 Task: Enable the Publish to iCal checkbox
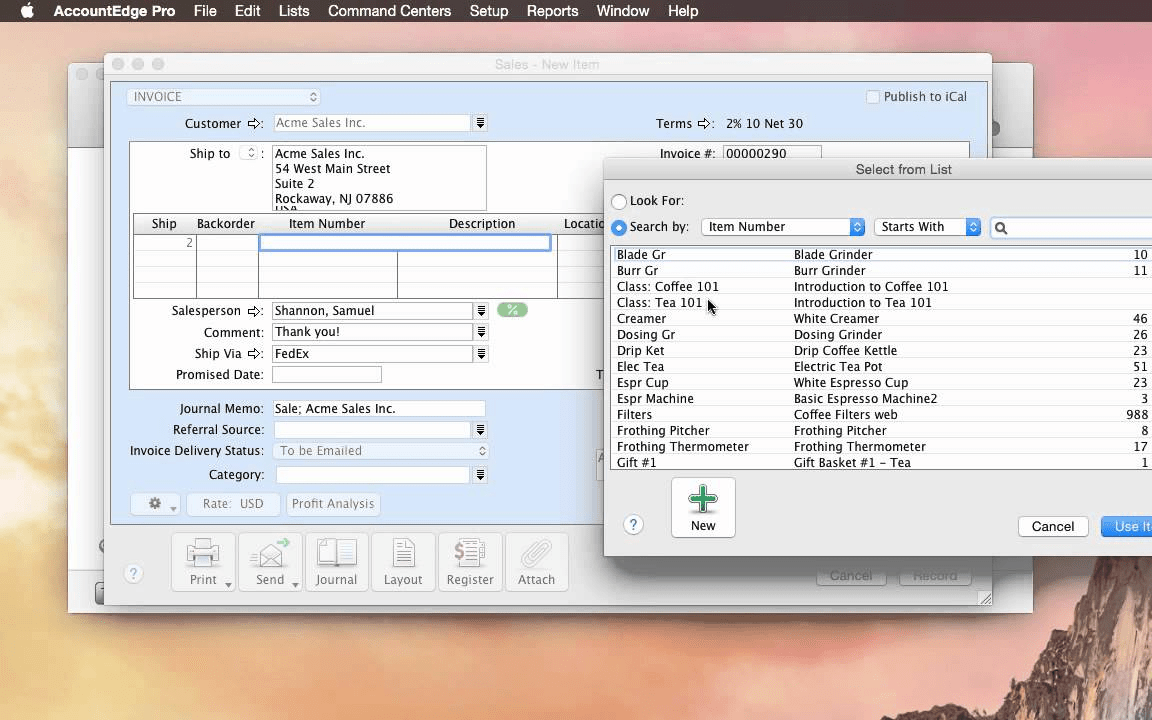click(872, 96)
